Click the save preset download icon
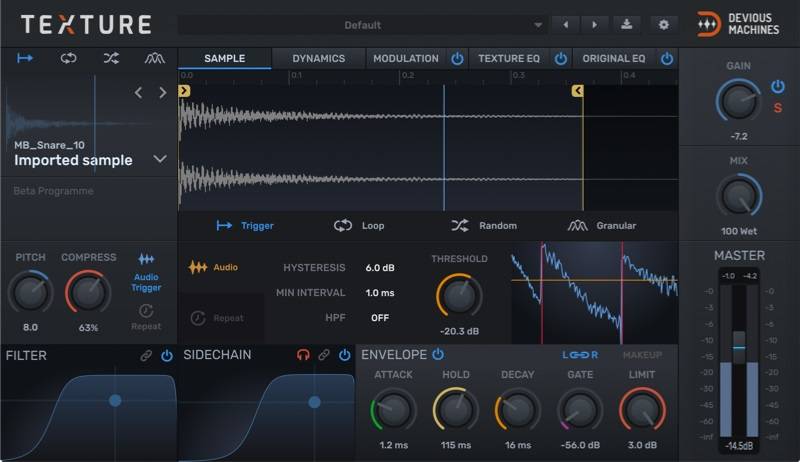This screenshot has width=800, height=462. [x=627, y=24]
